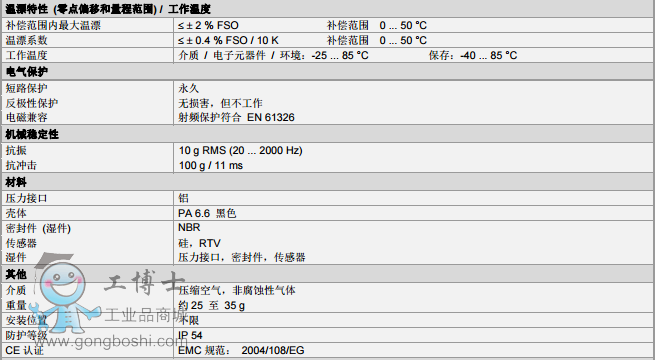The image size is (656, 360).
Task: Select the '约 25 至 35 g' weight value
Action: pyautogui.click(x=211, y=305)
